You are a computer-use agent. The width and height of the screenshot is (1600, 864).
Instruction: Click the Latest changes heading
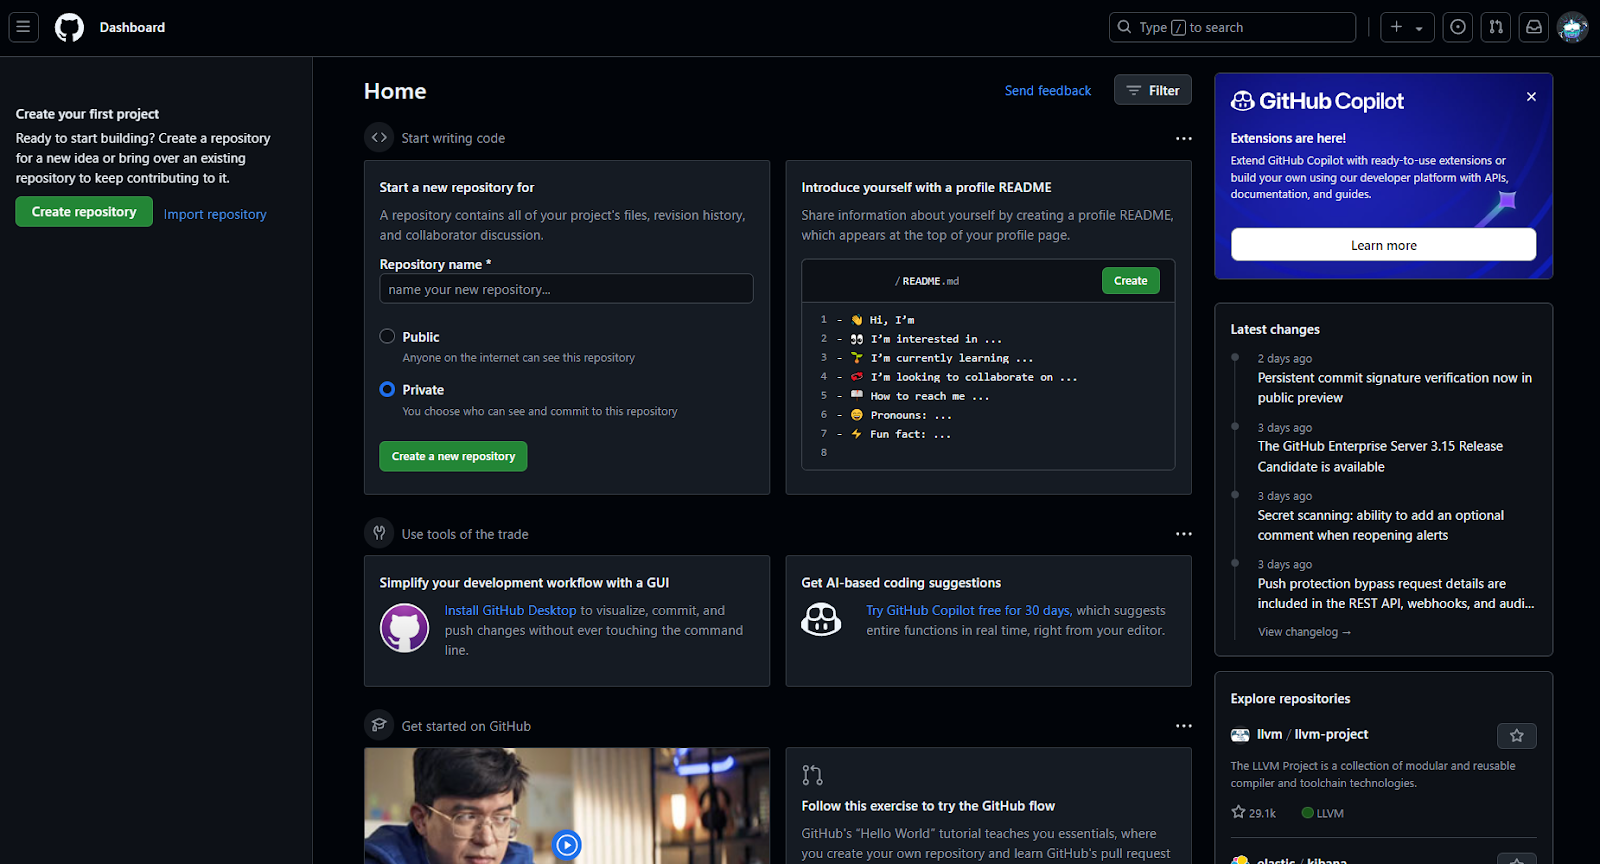(x=1275, y=329)
